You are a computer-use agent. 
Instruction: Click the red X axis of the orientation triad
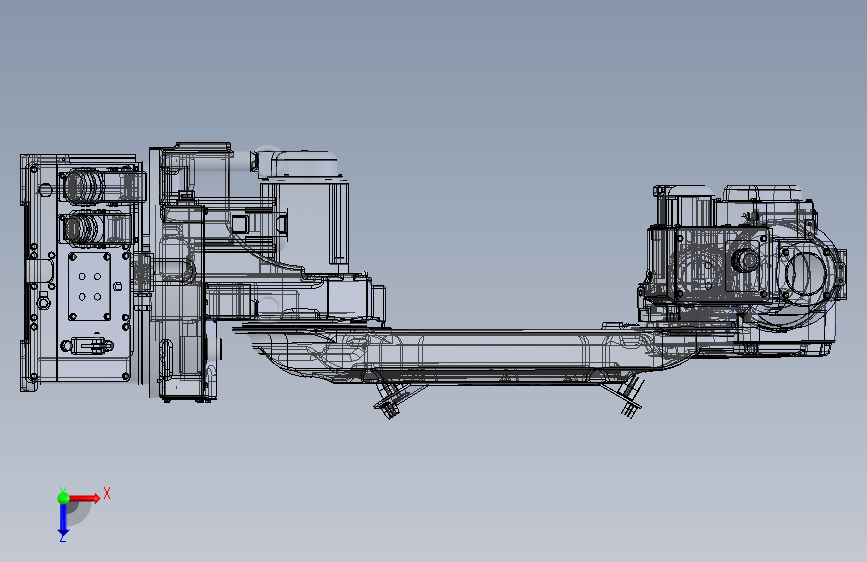(x=85, y=498)
